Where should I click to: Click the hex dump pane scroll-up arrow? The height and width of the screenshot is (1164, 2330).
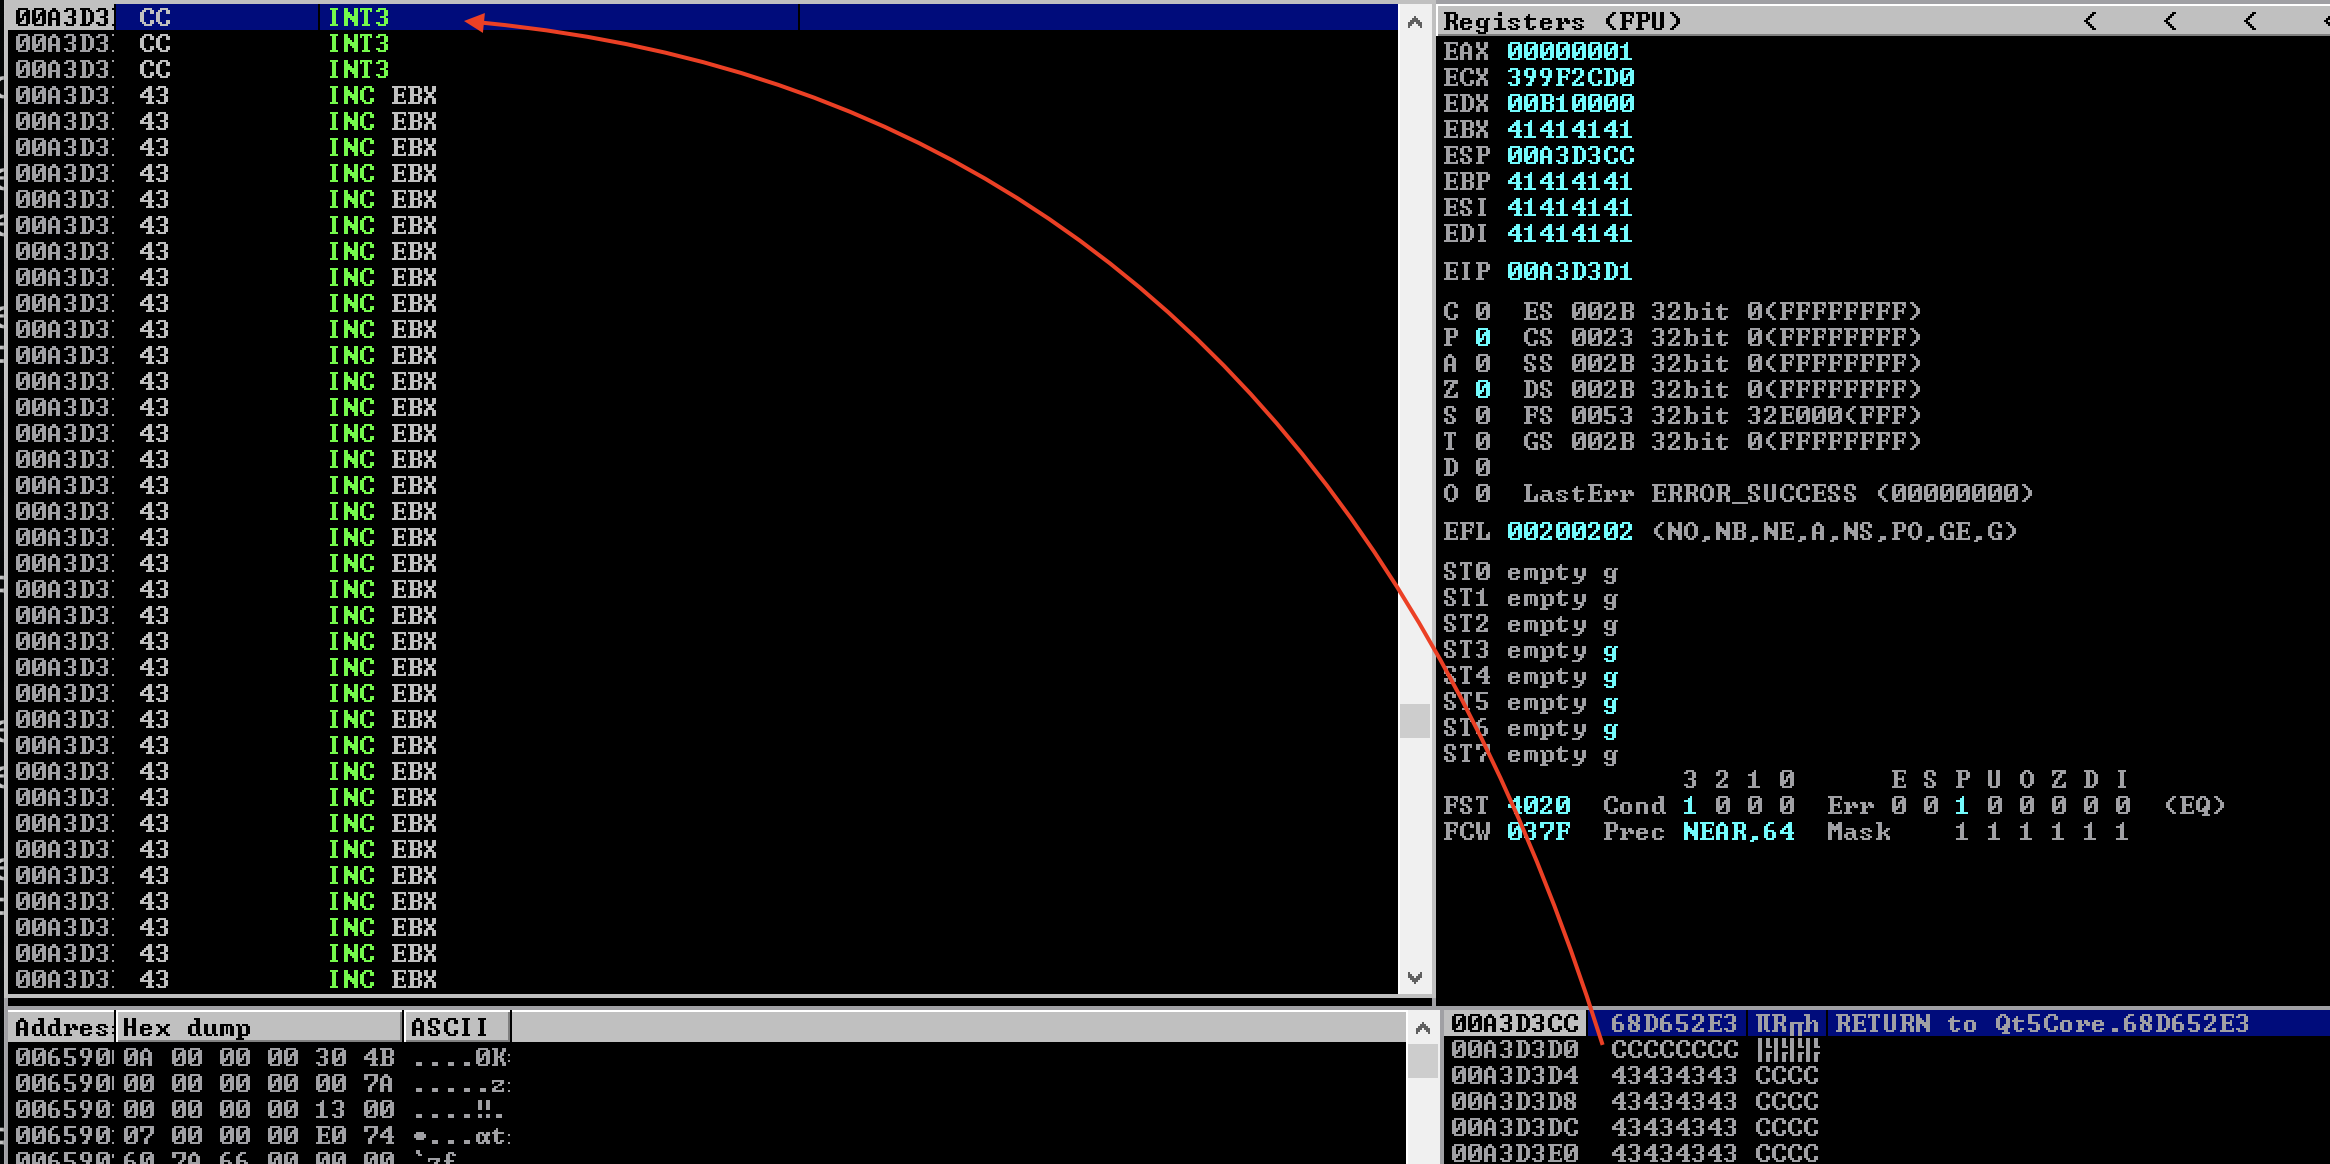[1422, 1028]
